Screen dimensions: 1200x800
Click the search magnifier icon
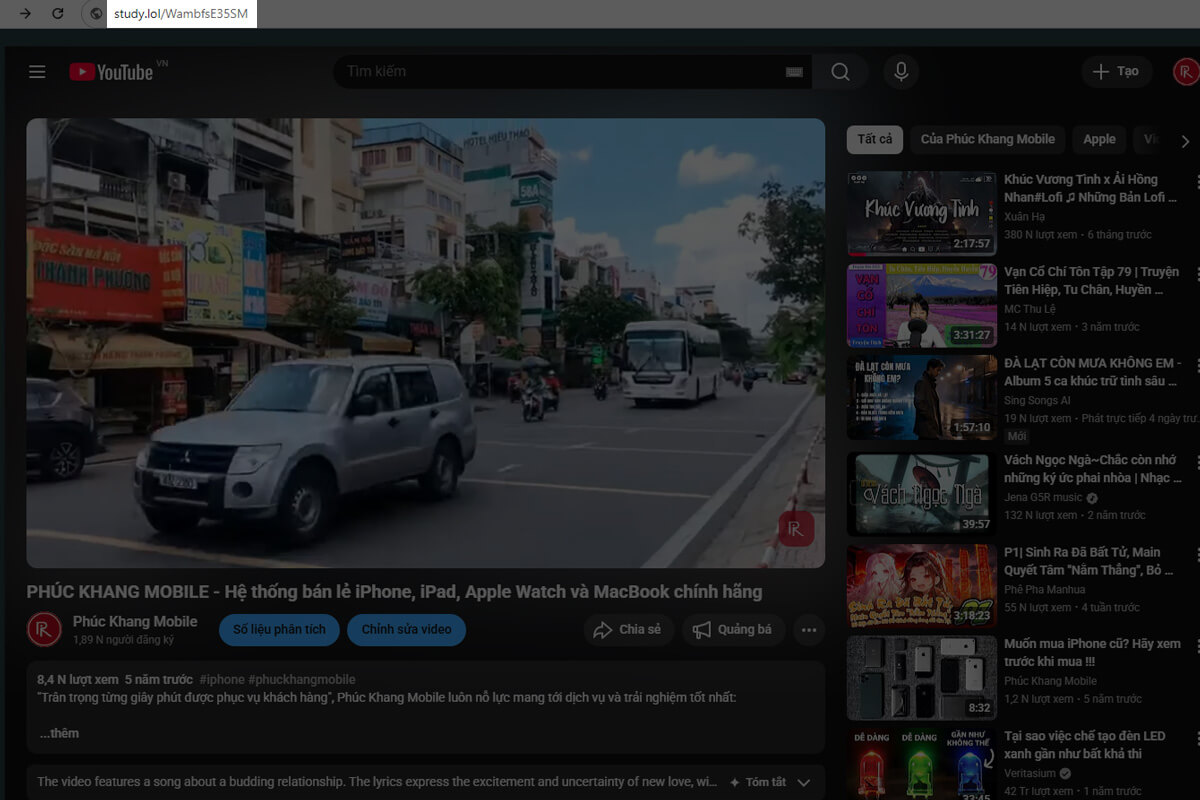[x=840, y=71]
